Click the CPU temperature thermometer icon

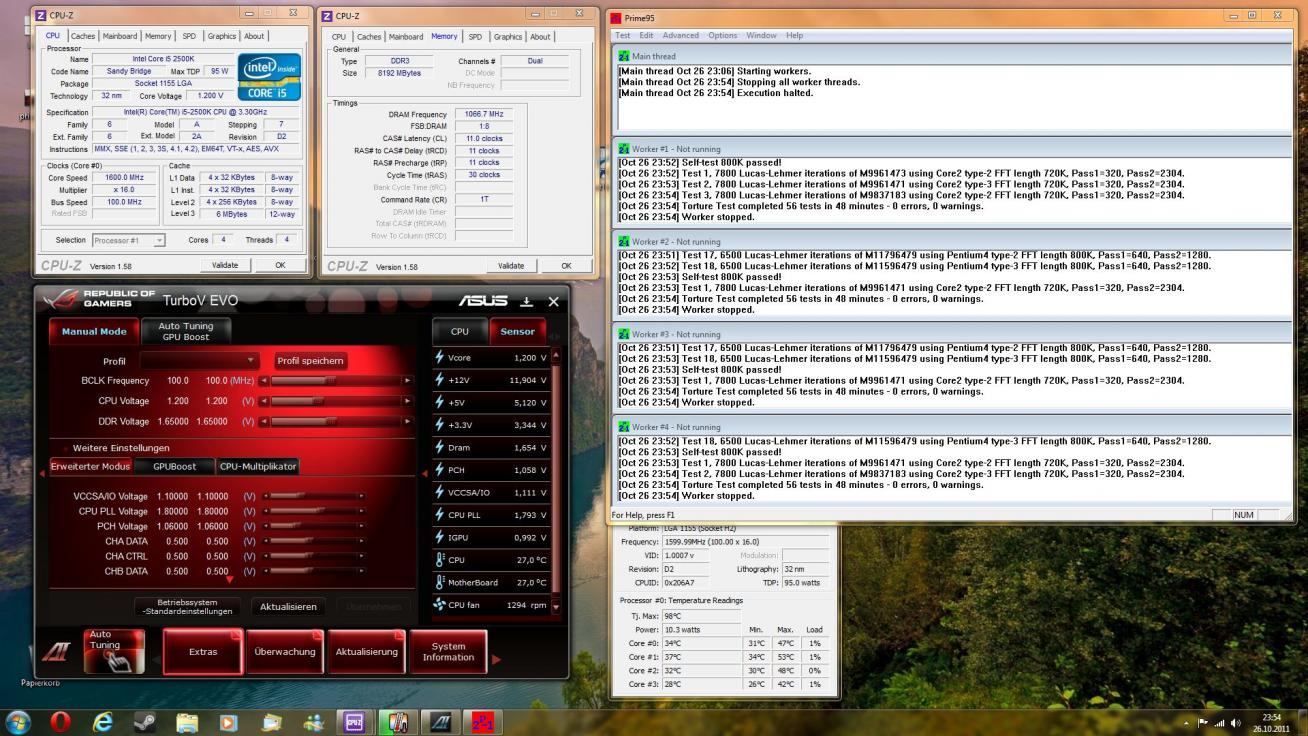tap(439, 560)
